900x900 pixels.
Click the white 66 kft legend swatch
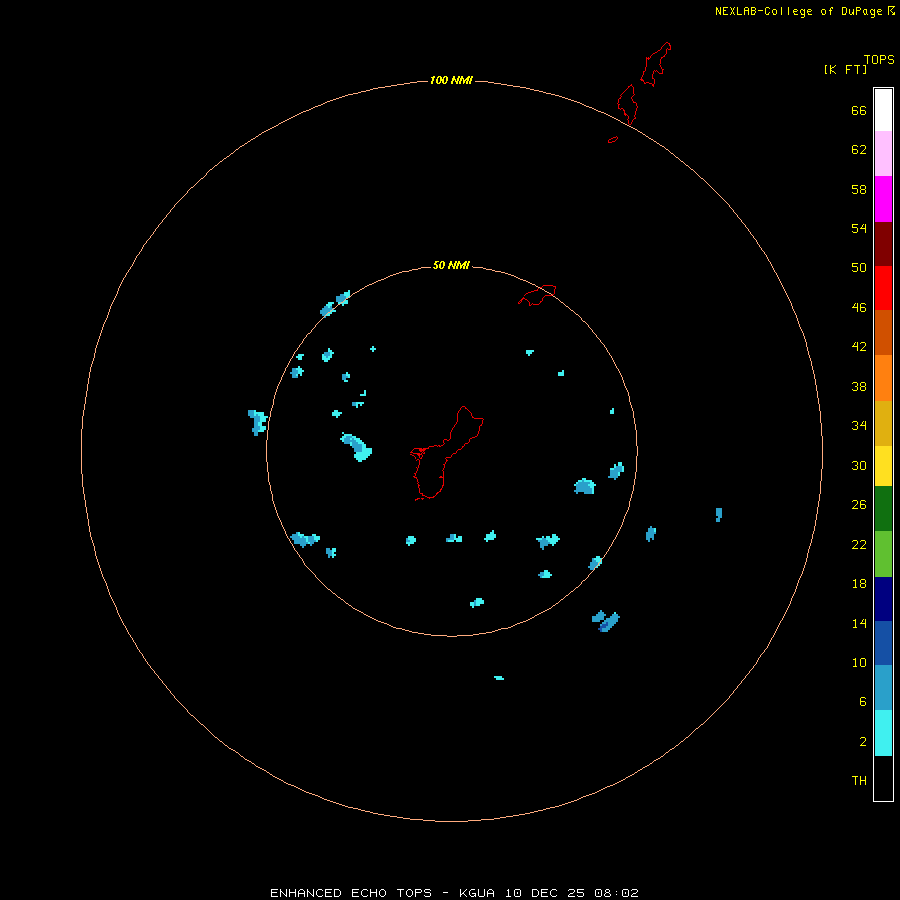pyautogui.click(x=883, y=110)
